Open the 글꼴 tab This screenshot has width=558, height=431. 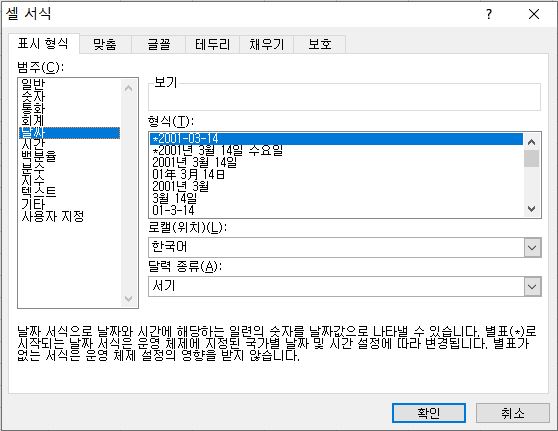click(x=159, y=44)
